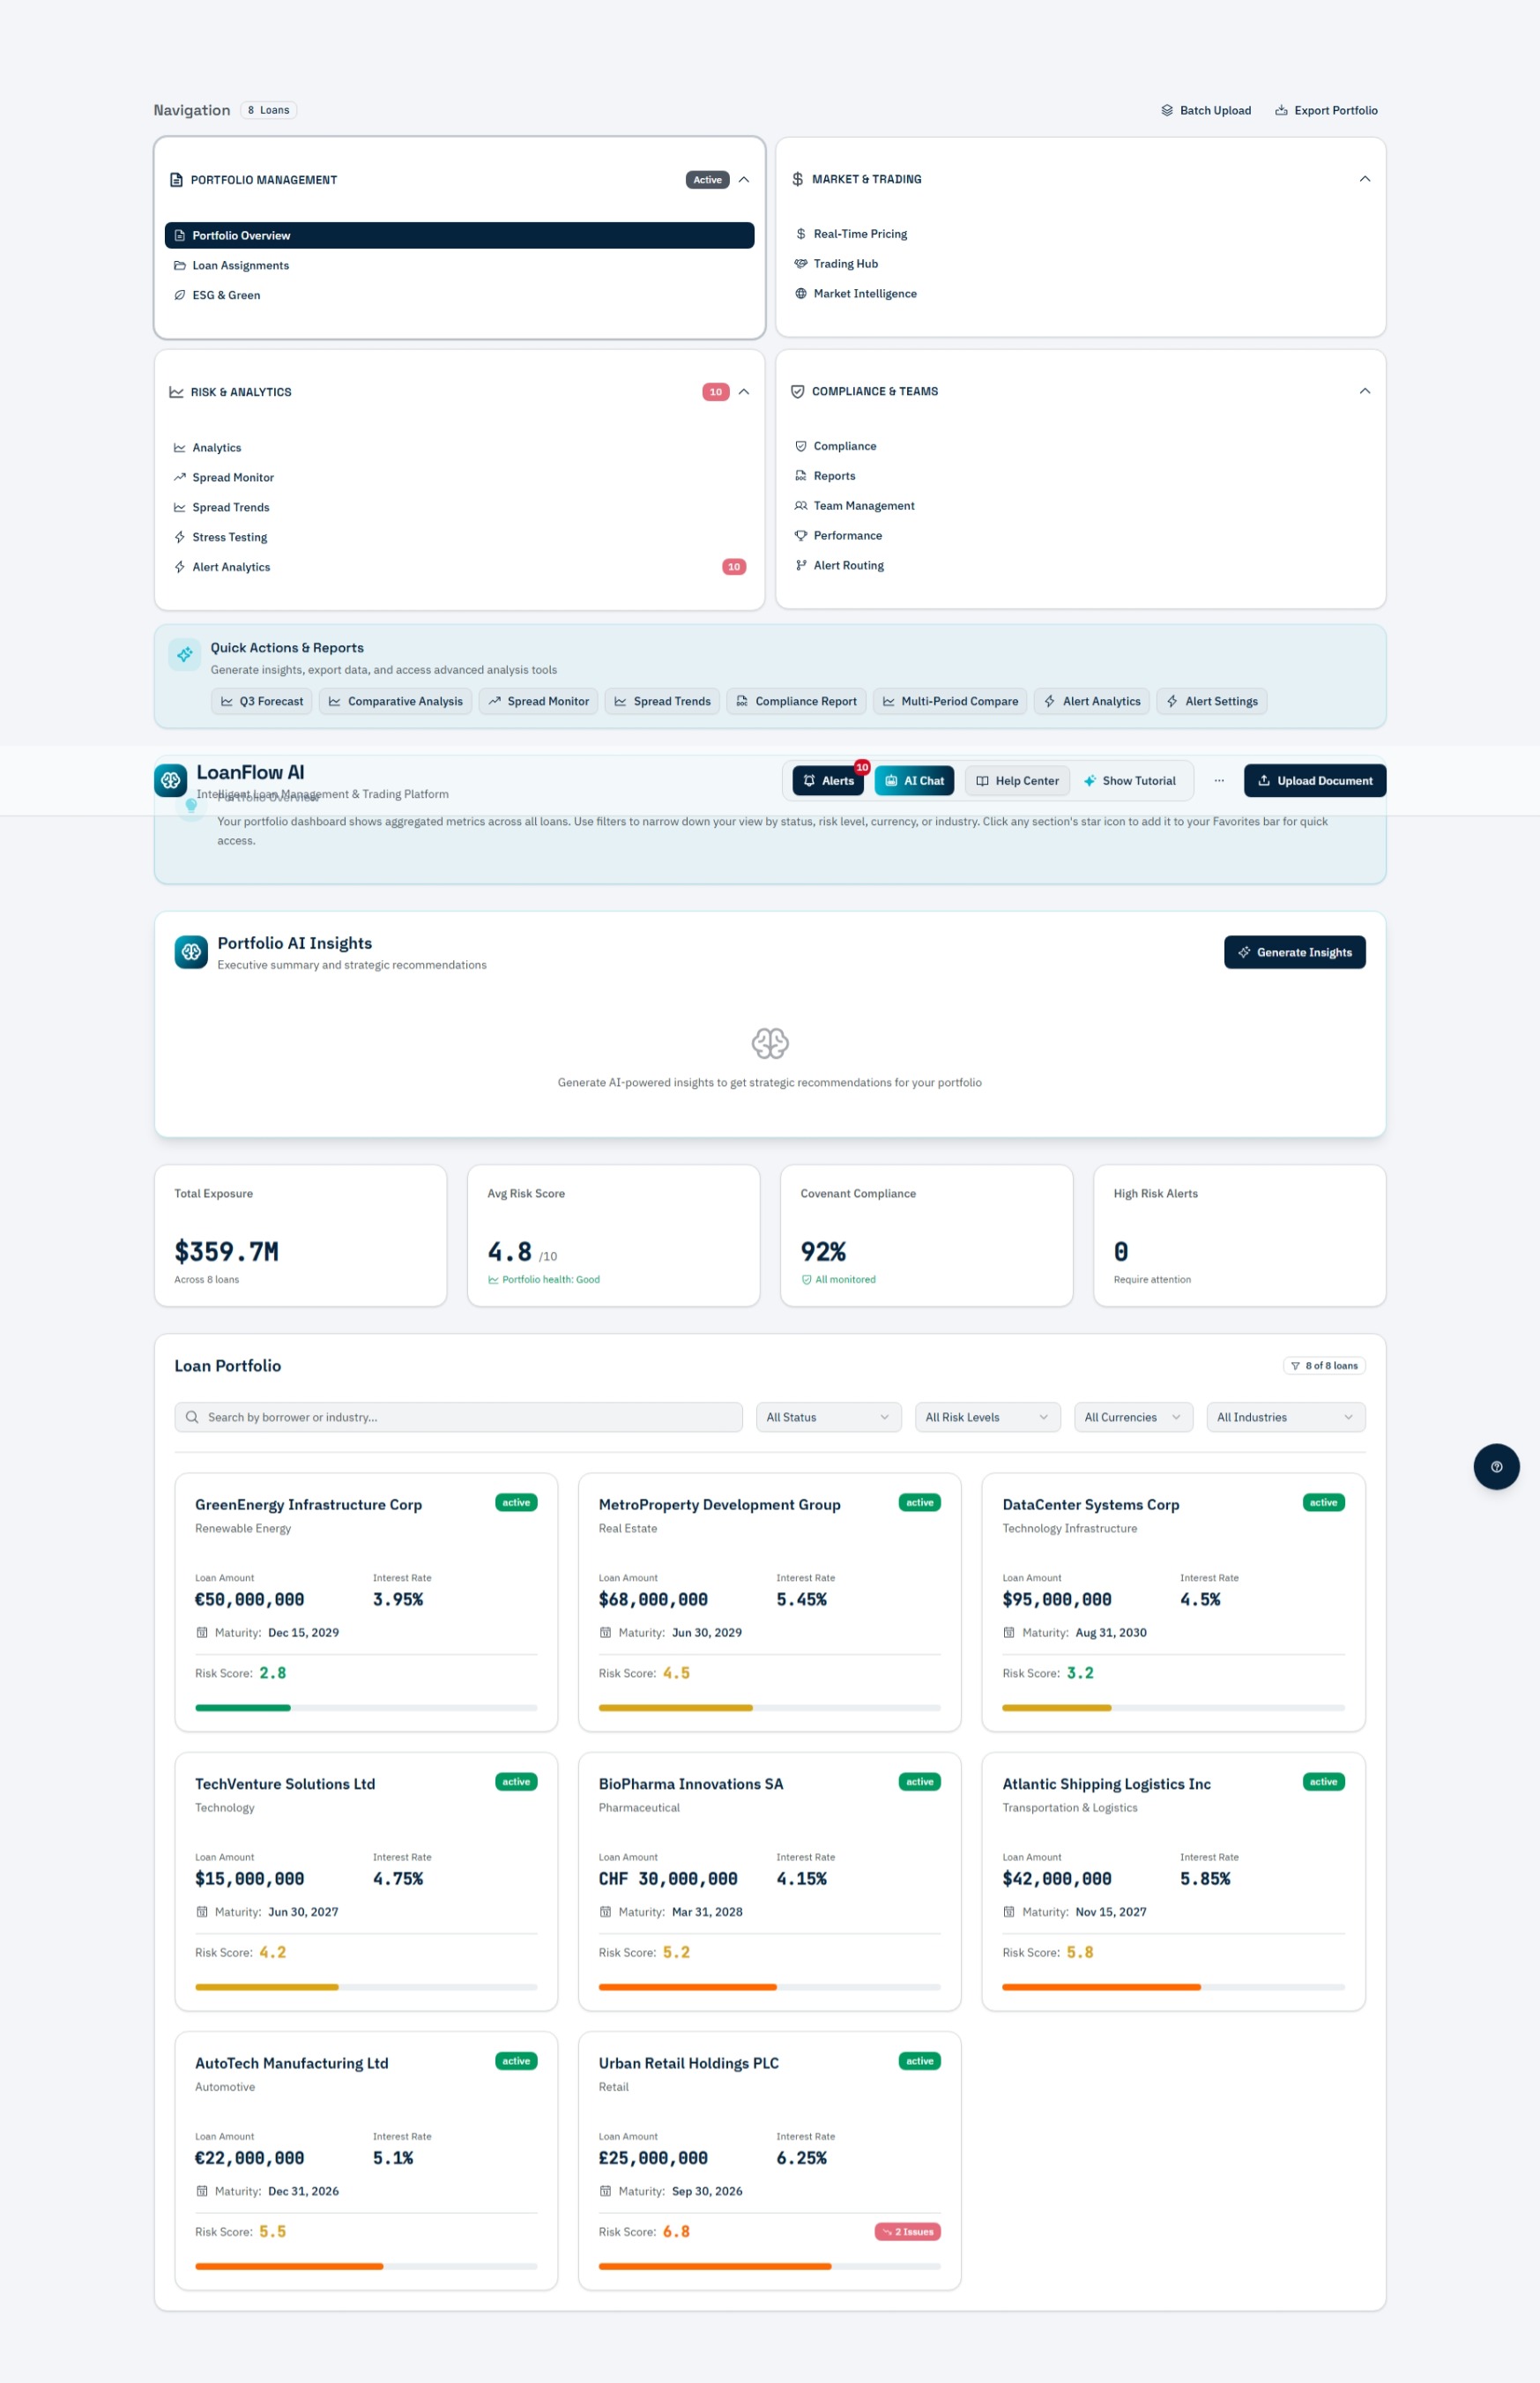Click the Alert Settings quick action

pyautogui.click(x=1211, y=701)
